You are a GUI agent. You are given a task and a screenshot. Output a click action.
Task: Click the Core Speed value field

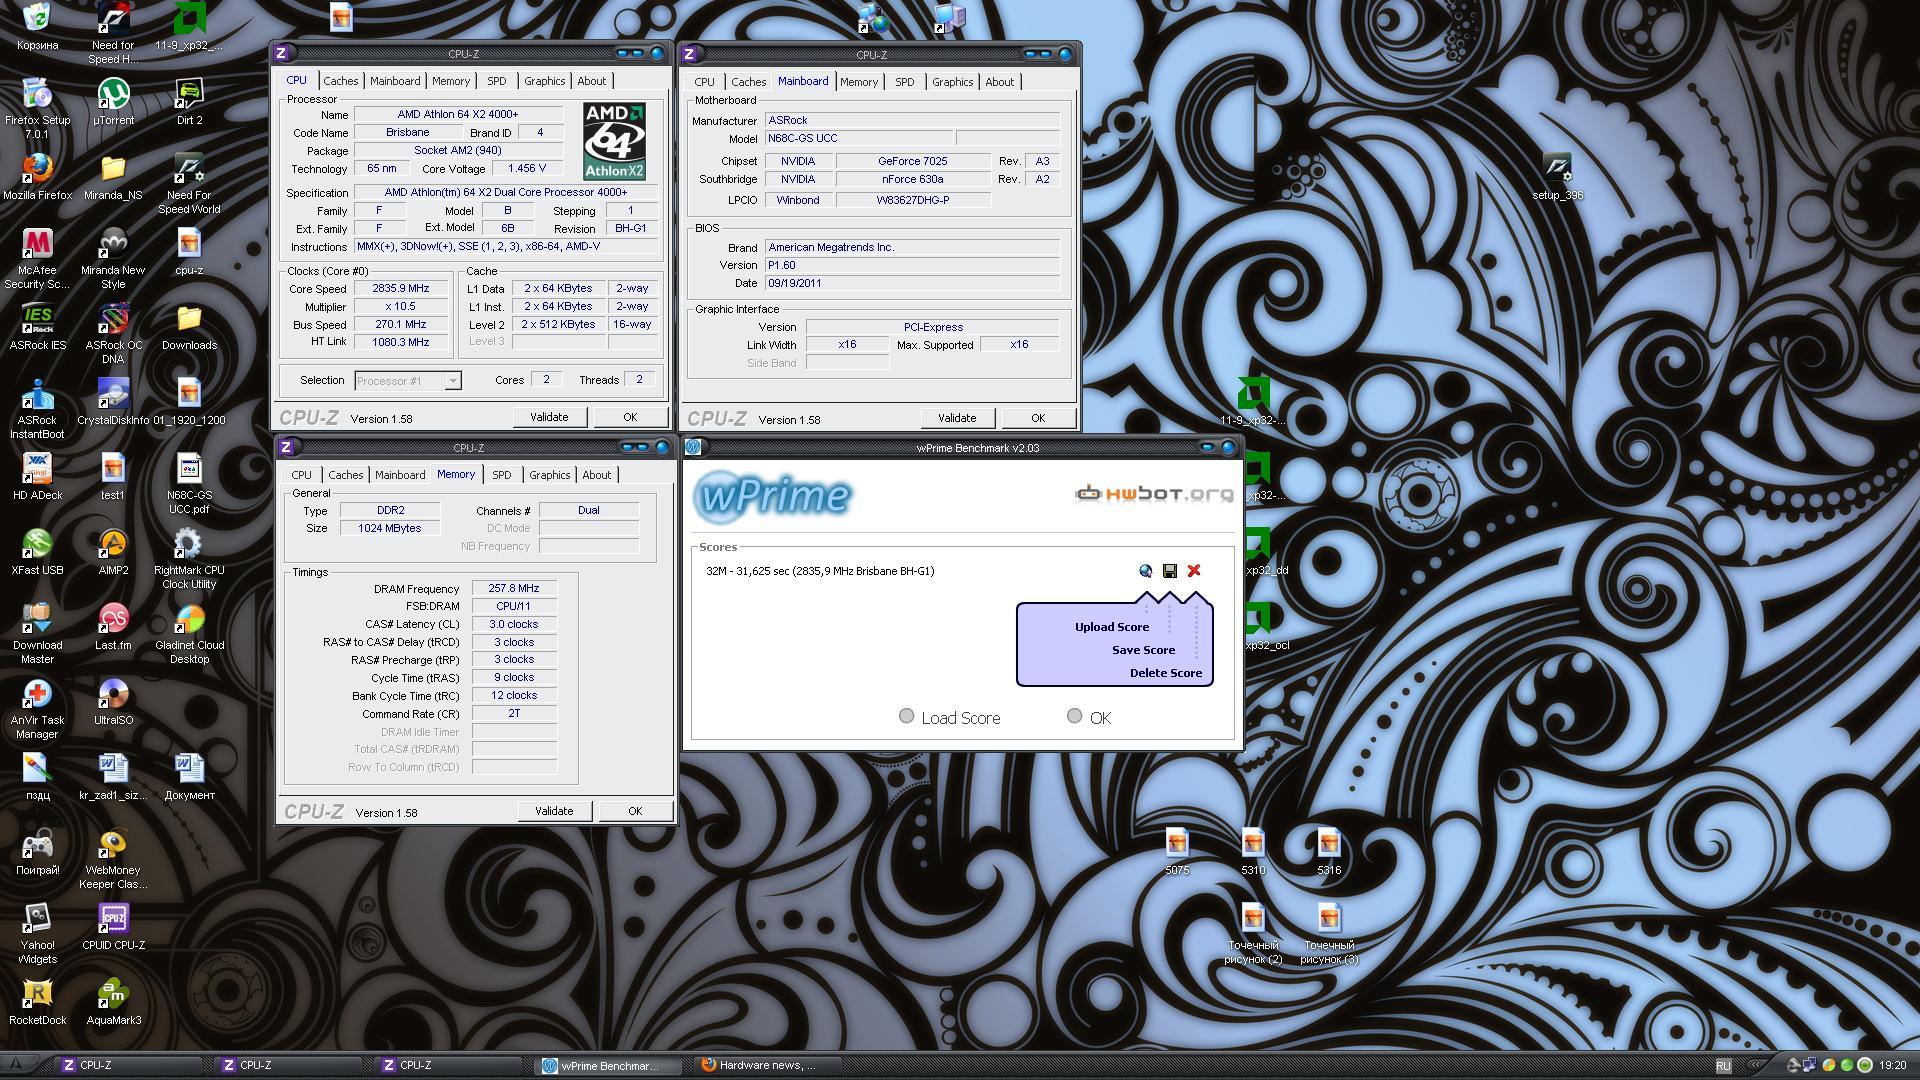(400, 288)
